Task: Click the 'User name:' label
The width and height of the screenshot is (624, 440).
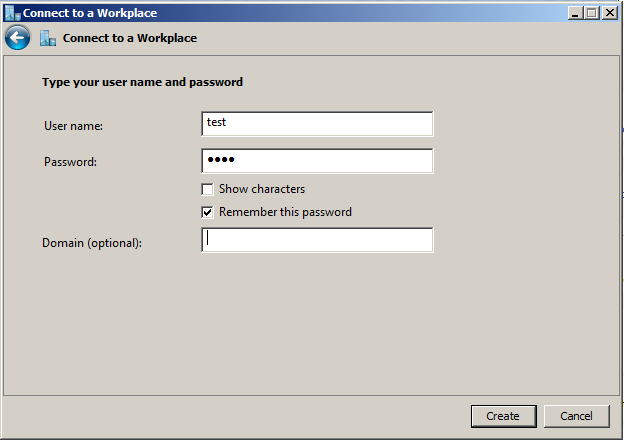Action: click(x=74, y=126)
